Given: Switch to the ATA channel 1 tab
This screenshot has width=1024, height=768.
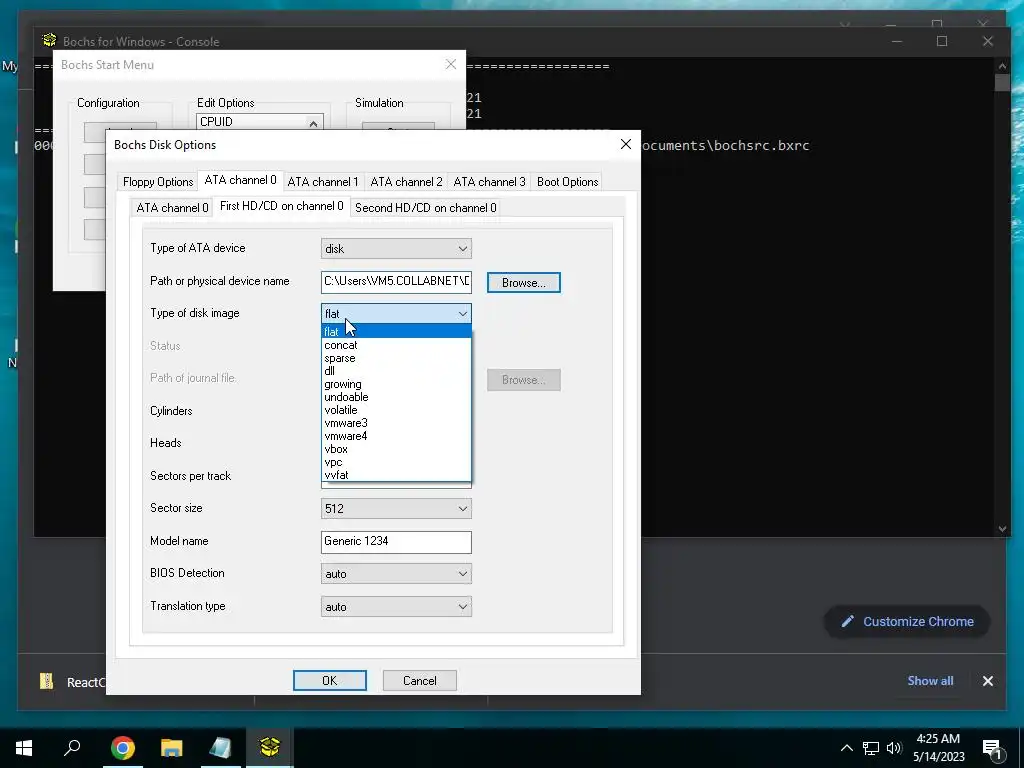Looking at the screenshot, I should point(323,182).
